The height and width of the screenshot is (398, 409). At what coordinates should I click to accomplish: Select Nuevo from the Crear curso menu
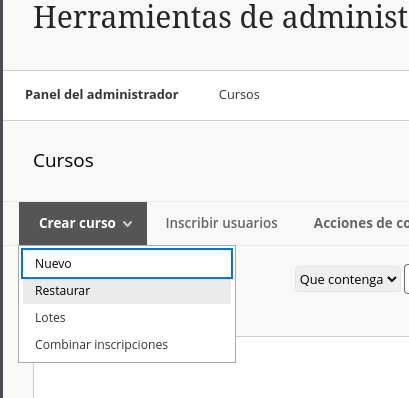127,263
